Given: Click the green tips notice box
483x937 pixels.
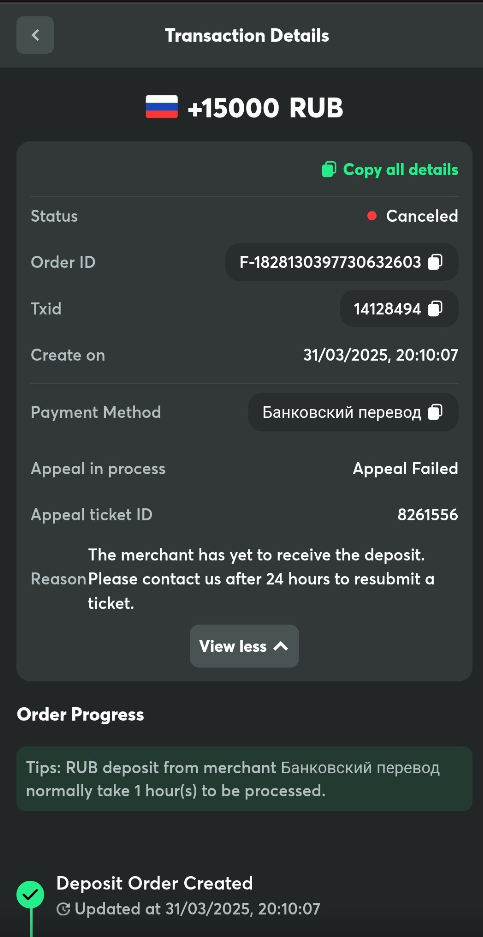Looking at the screenshot, I should point(244,779).
